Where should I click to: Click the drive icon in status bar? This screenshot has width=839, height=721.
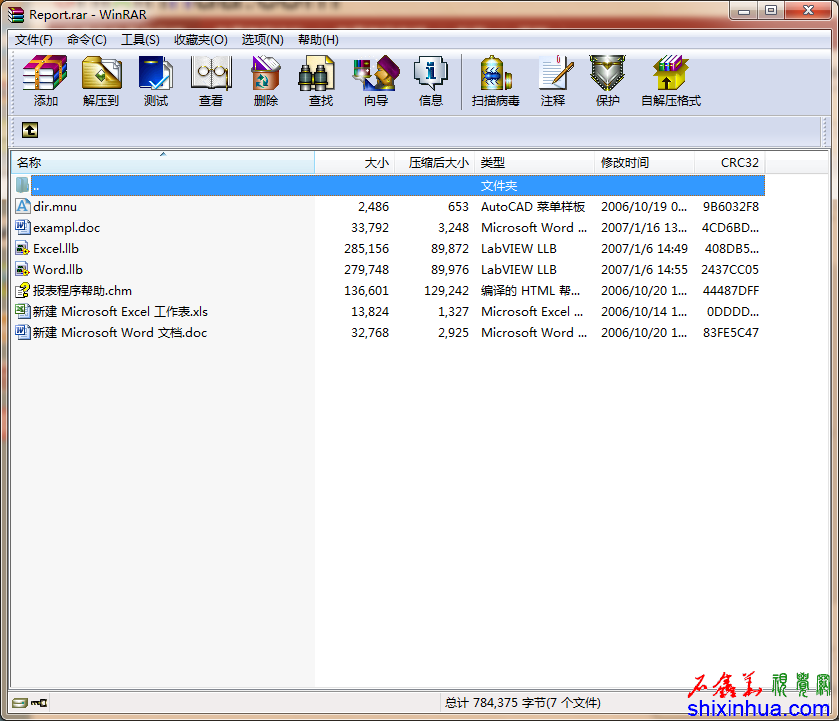20,702
